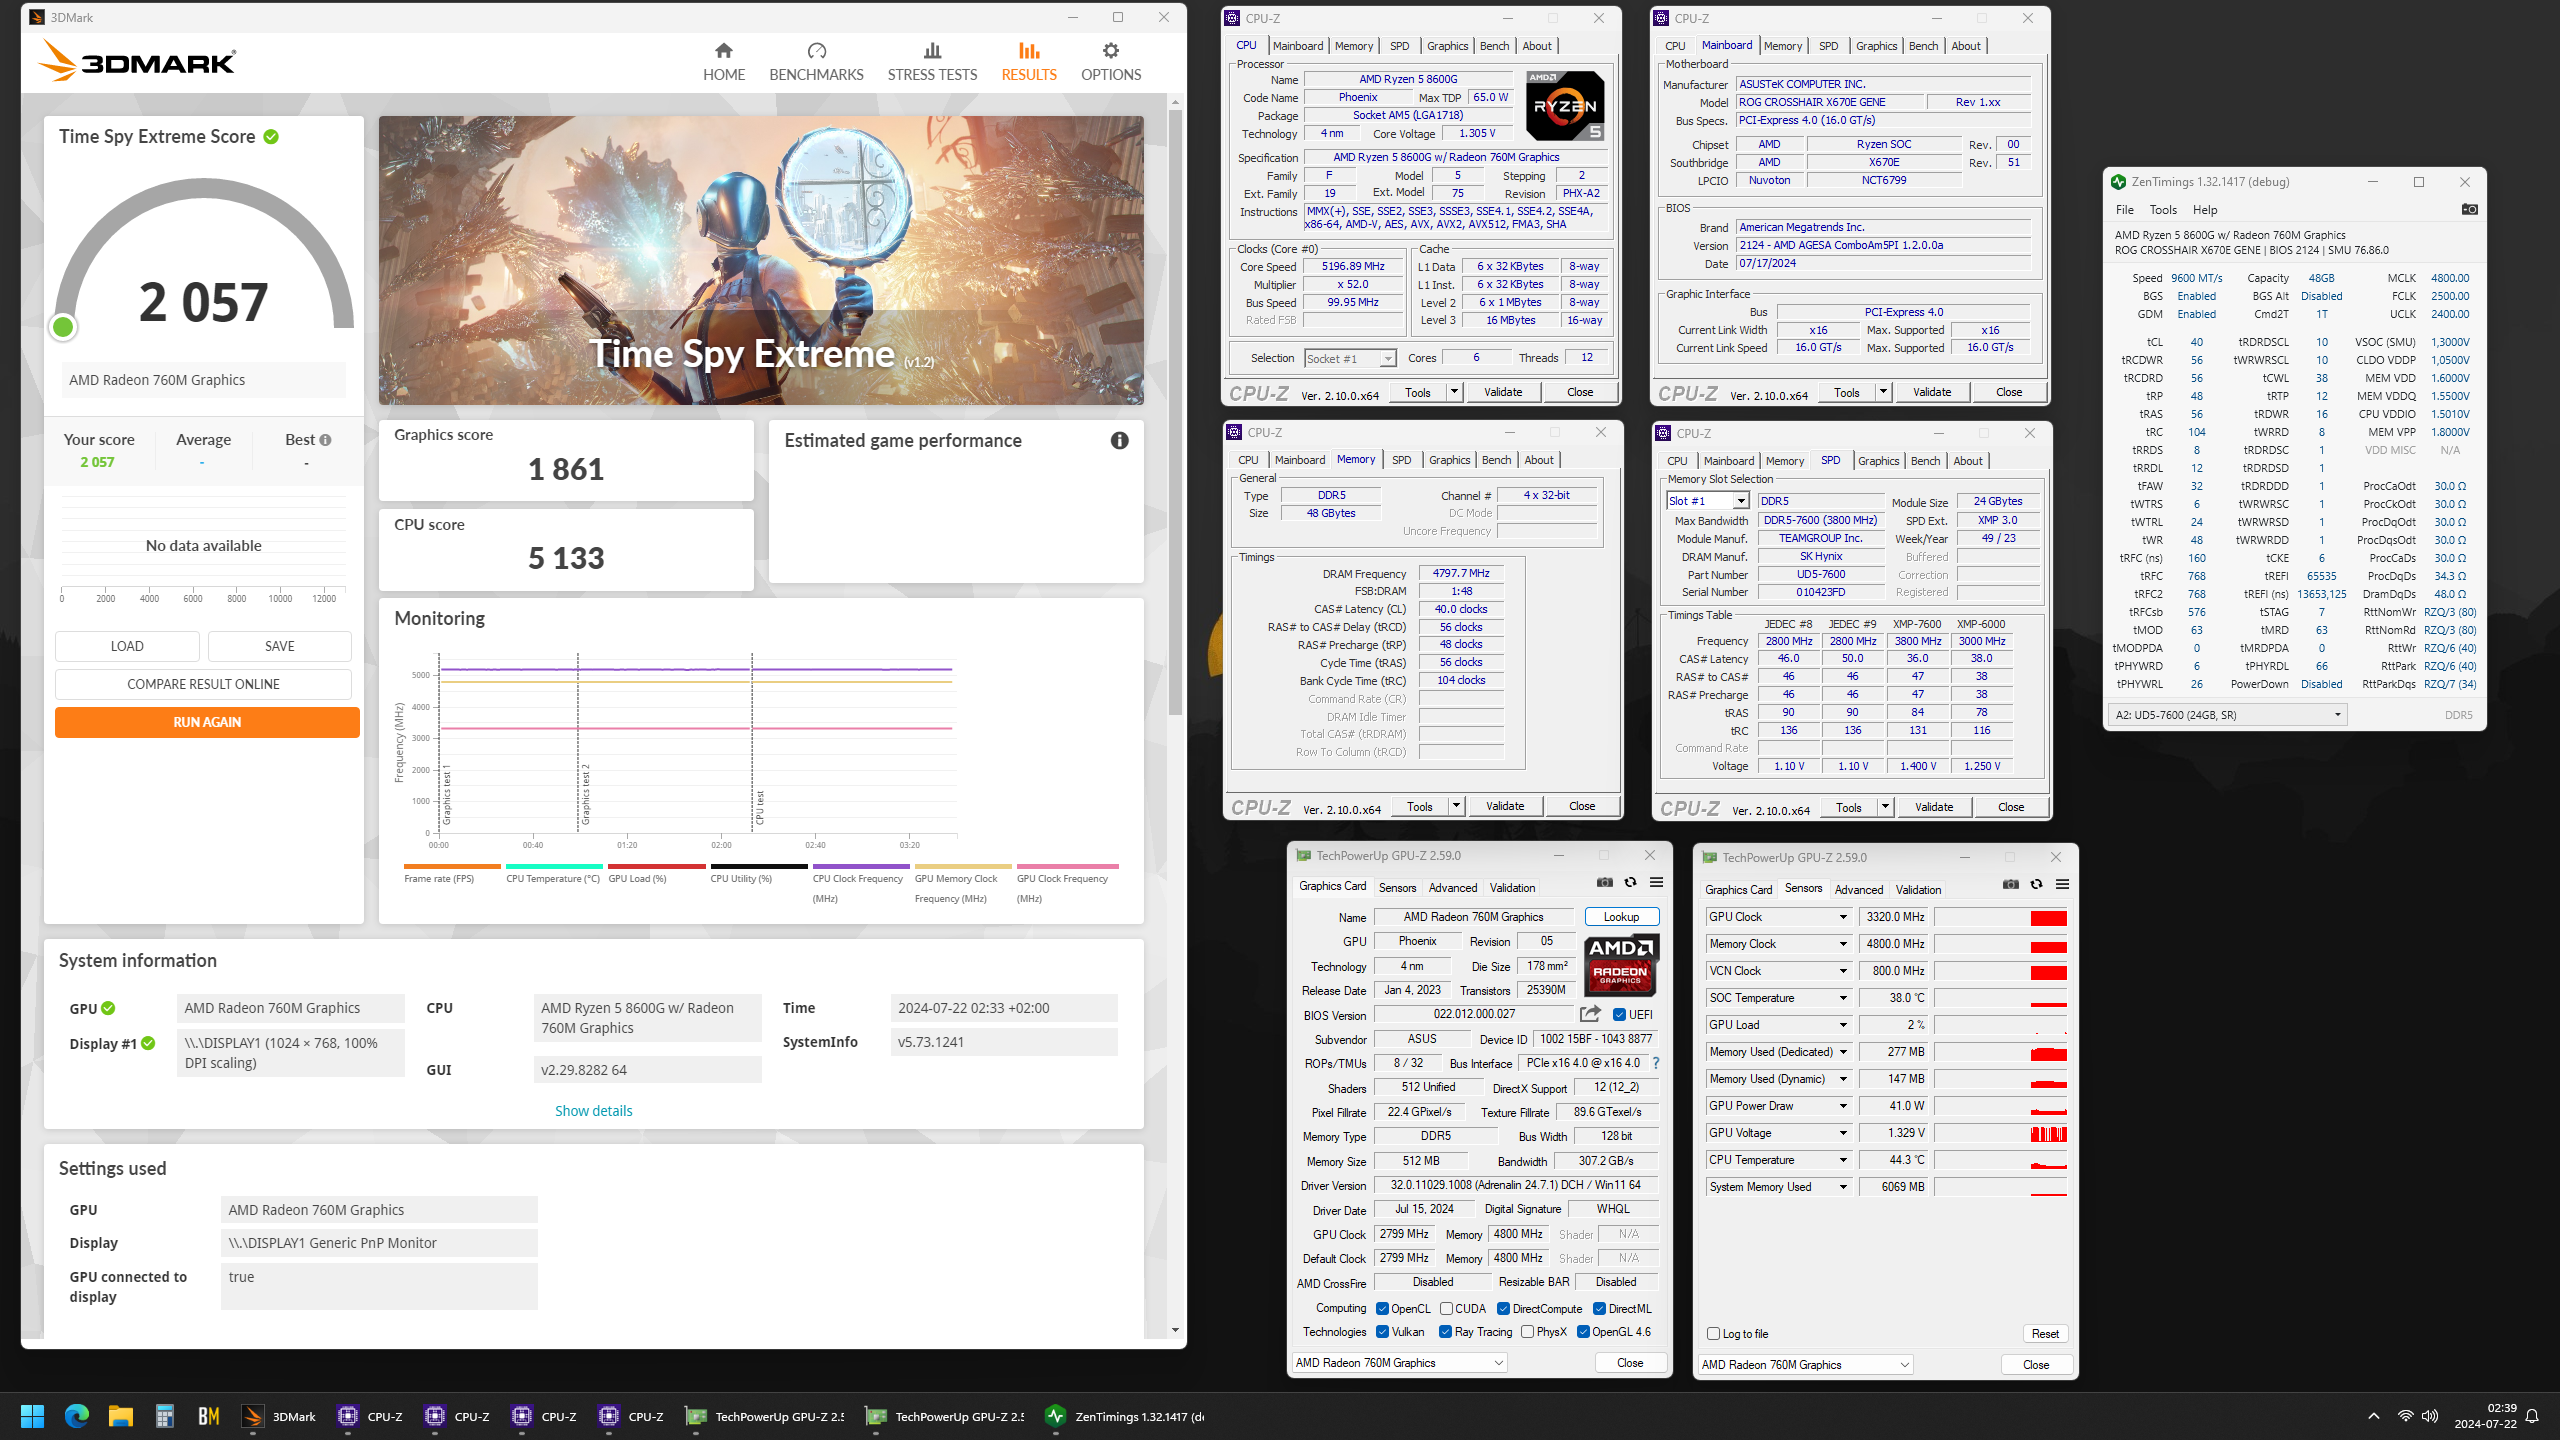Screen dimensions: 2560x1440
Task: Switch to the Bench tab in CPU-Z CPU window
Action: [1494, 46]
